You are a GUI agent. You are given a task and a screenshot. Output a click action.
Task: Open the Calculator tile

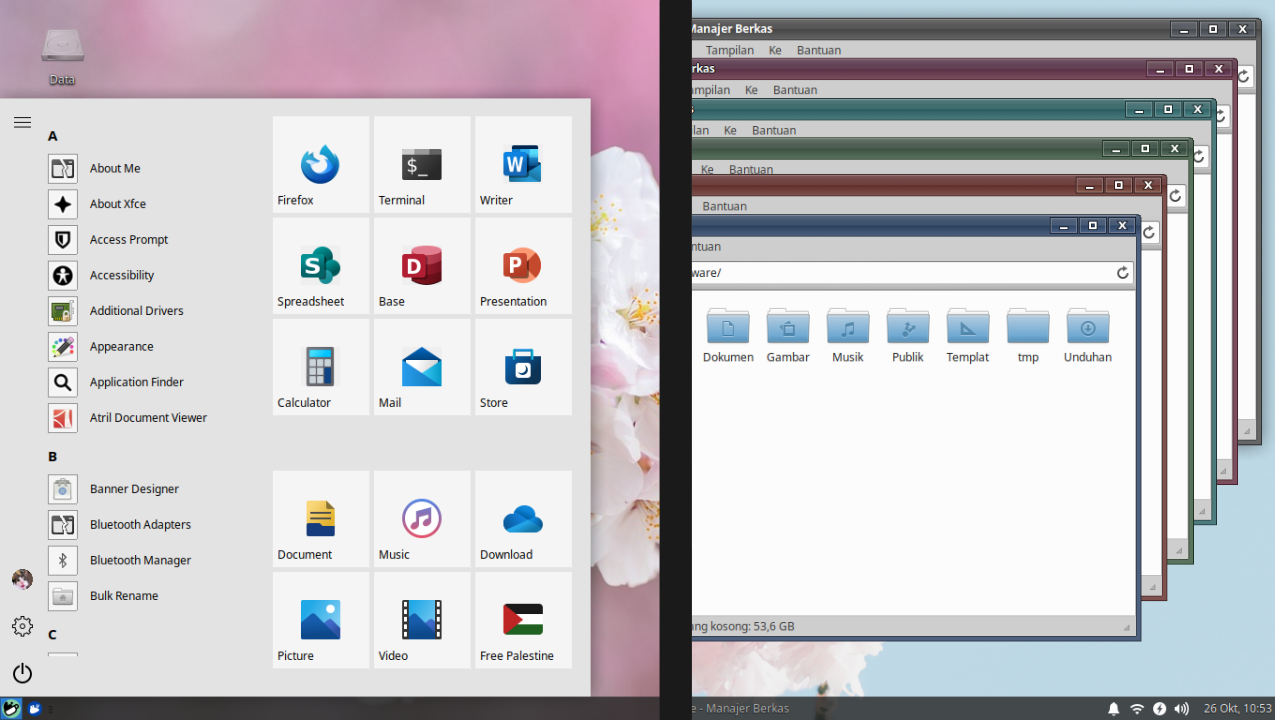(321, 367)
